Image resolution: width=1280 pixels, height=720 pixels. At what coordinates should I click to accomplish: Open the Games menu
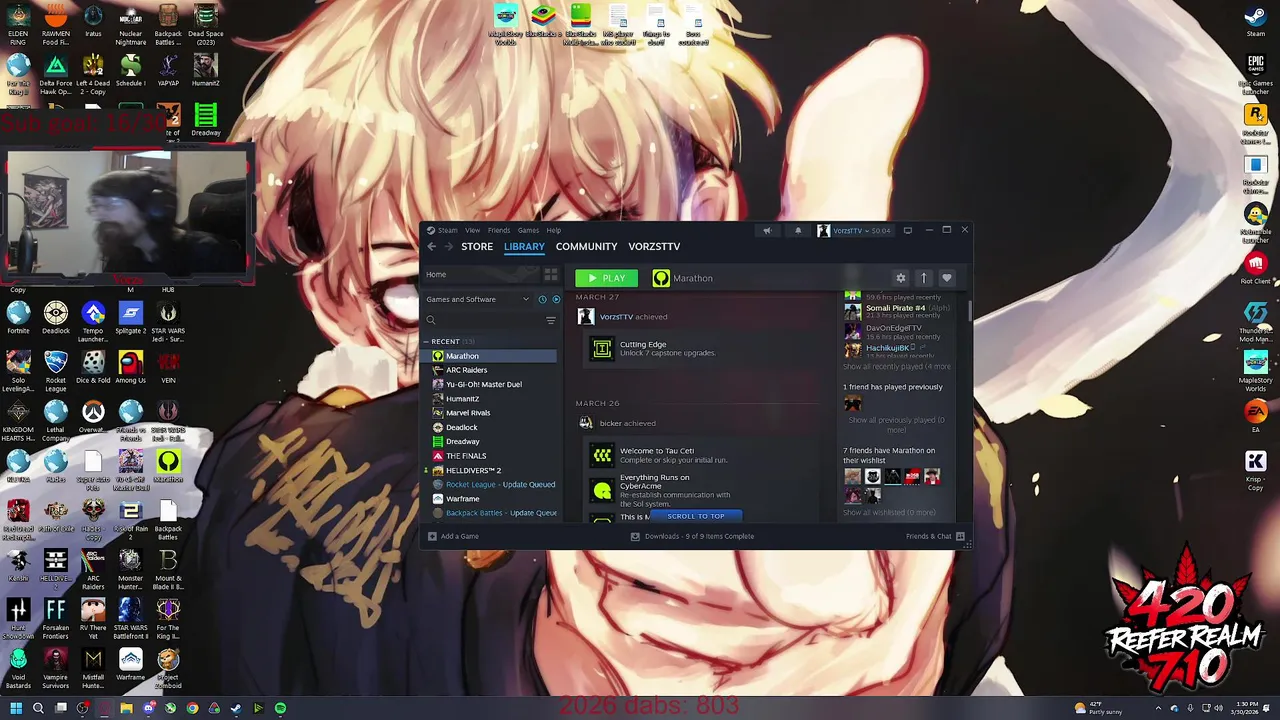[528, 231]
